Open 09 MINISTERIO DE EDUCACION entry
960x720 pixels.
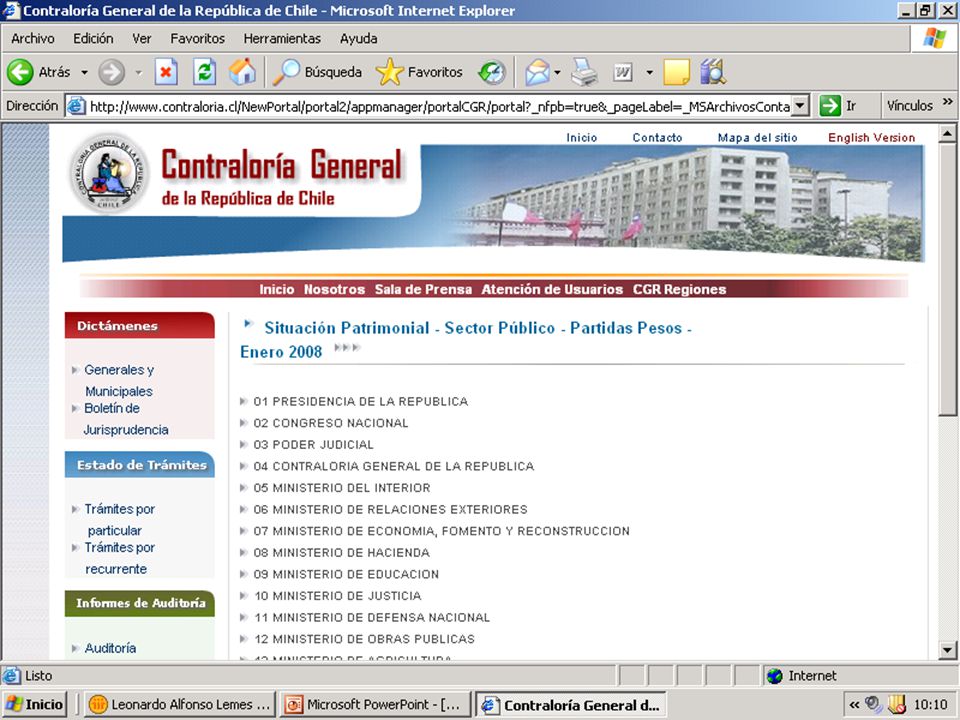346,574
